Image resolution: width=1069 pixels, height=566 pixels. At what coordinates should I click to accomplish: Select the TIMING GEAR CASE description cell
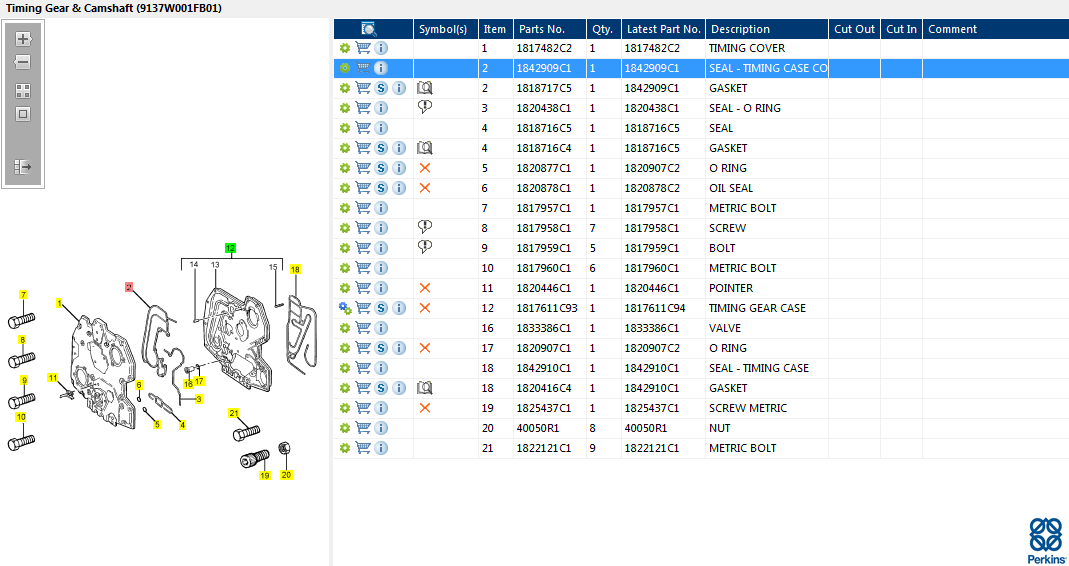click(x=767, y=308)
